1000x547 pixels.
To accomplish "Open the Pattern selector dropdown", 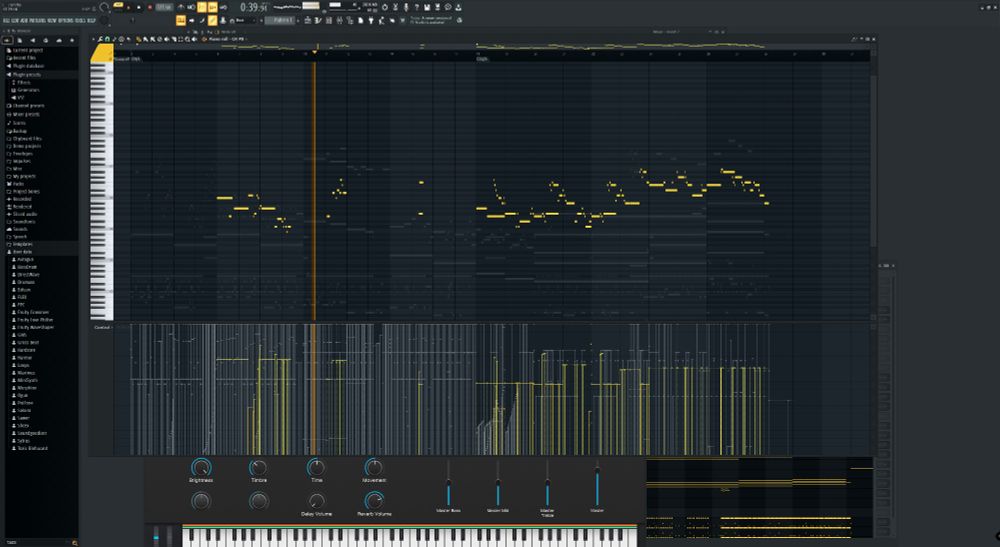I will point(279,20).
